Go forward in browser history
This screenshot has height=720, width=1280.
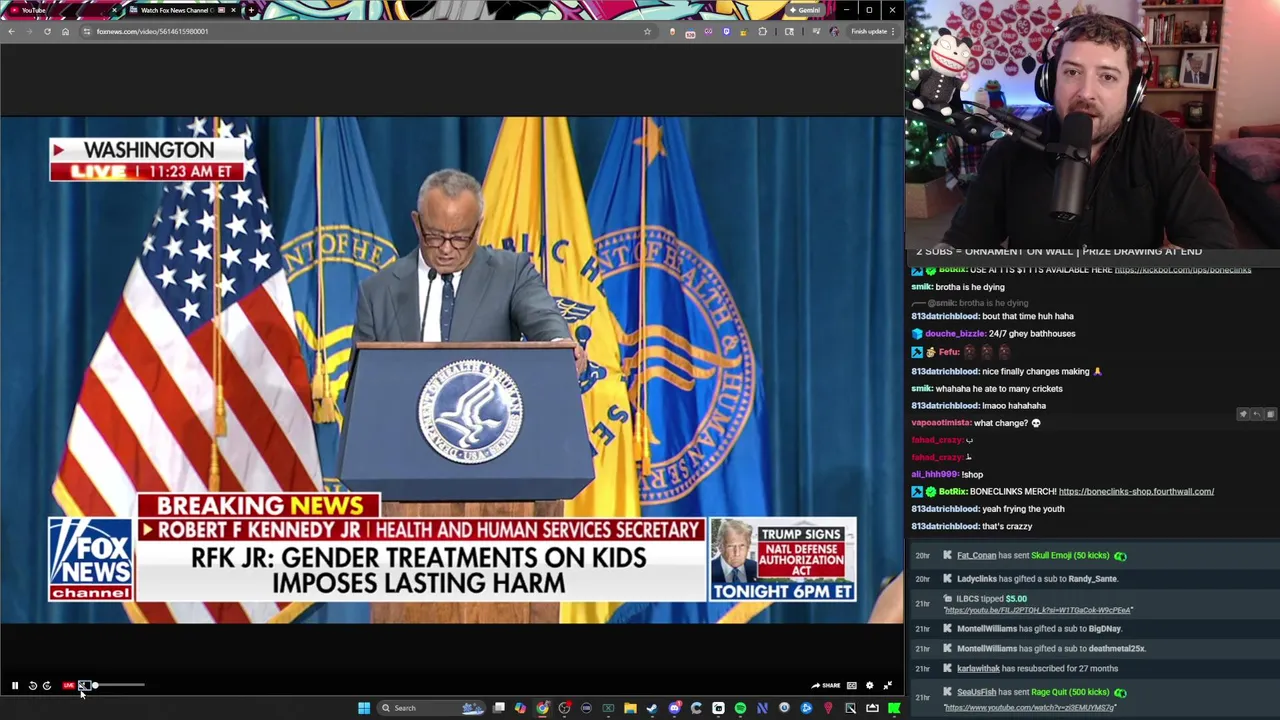pyautogui.click(x=29, y=31)
